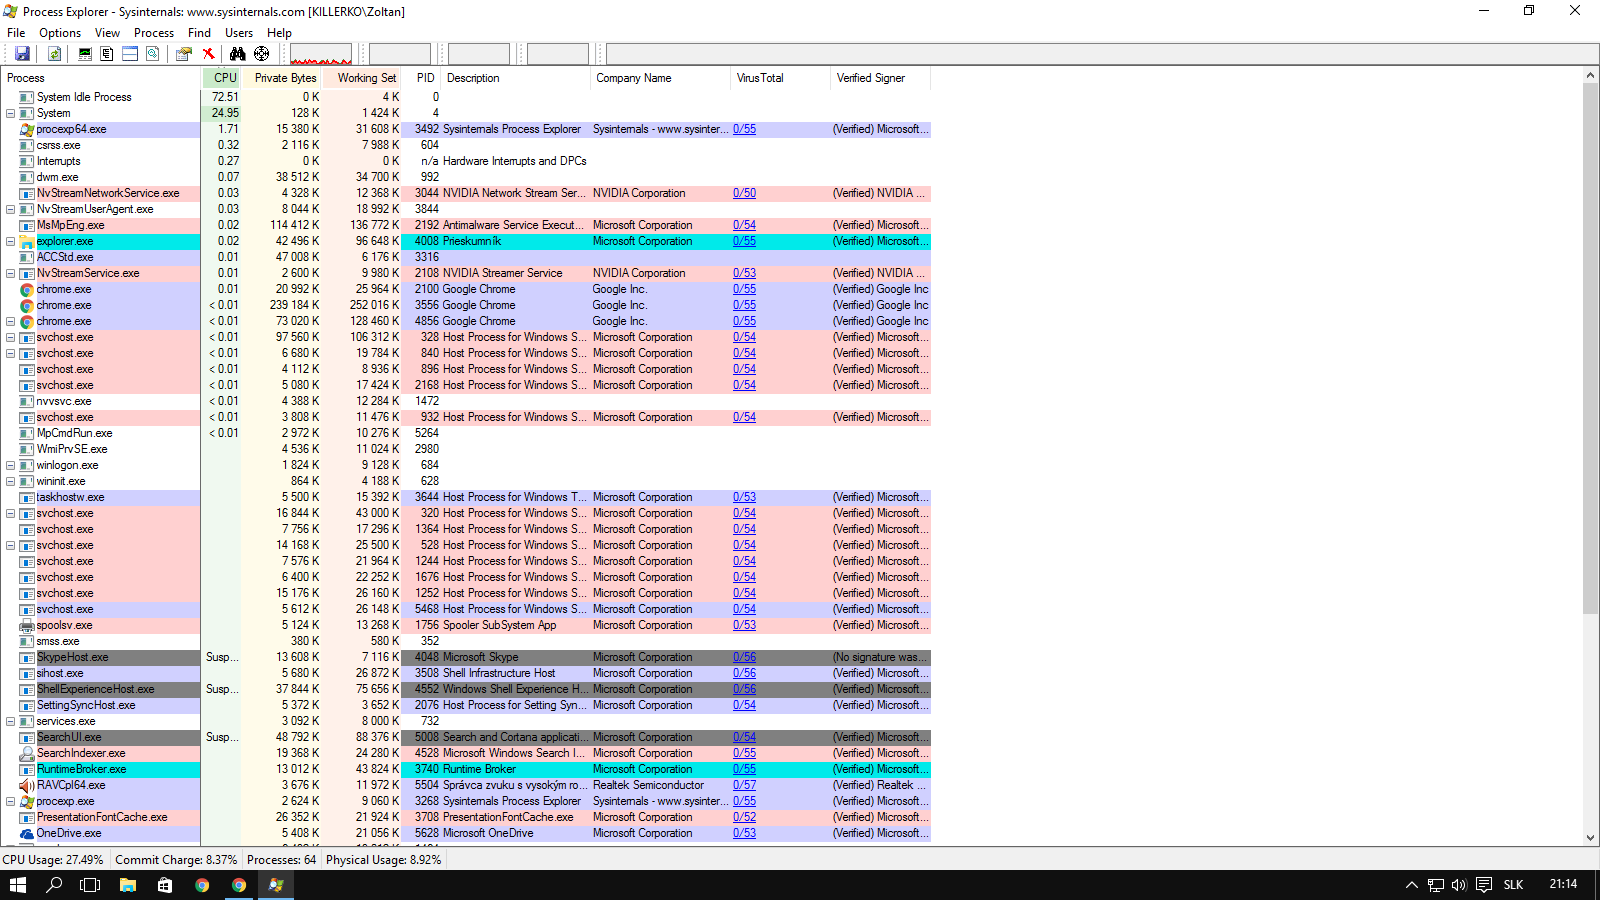Collapse the services.exe tree node
Screen dimensions: 1600x900
[10, 721]
